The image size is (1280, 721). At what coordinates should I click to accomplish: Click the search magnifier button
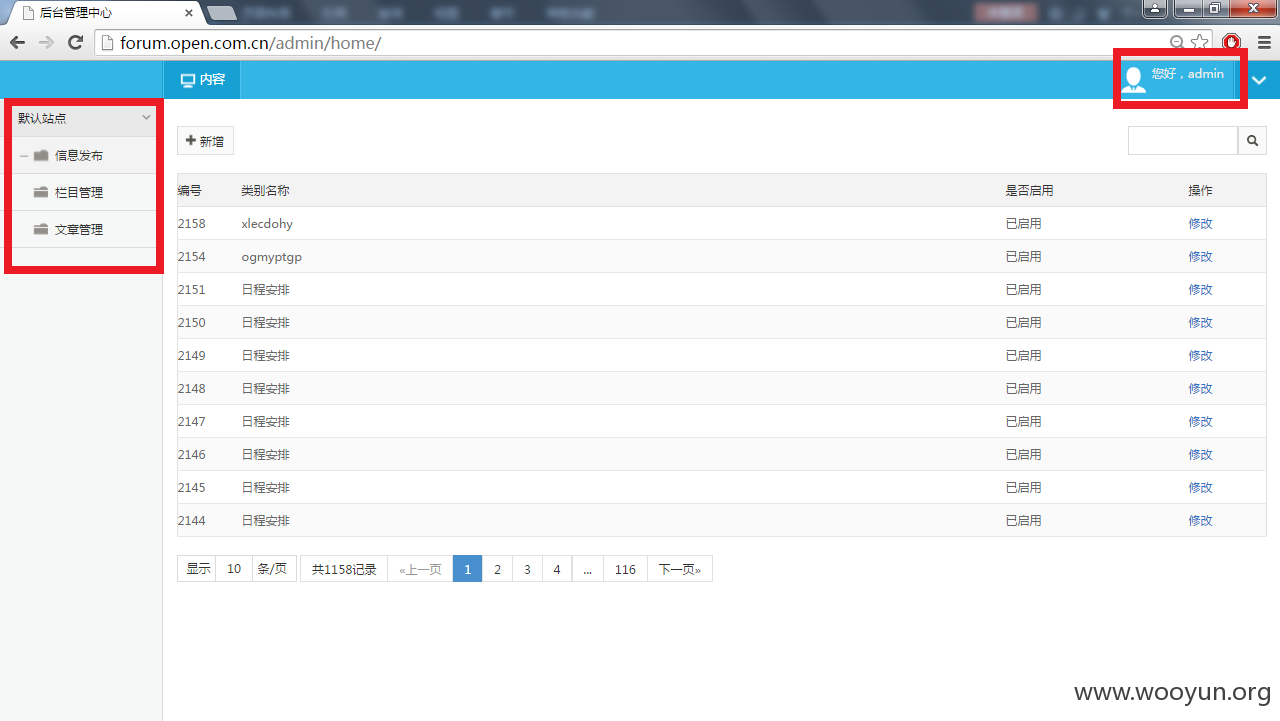click(x=1252, y=141)
